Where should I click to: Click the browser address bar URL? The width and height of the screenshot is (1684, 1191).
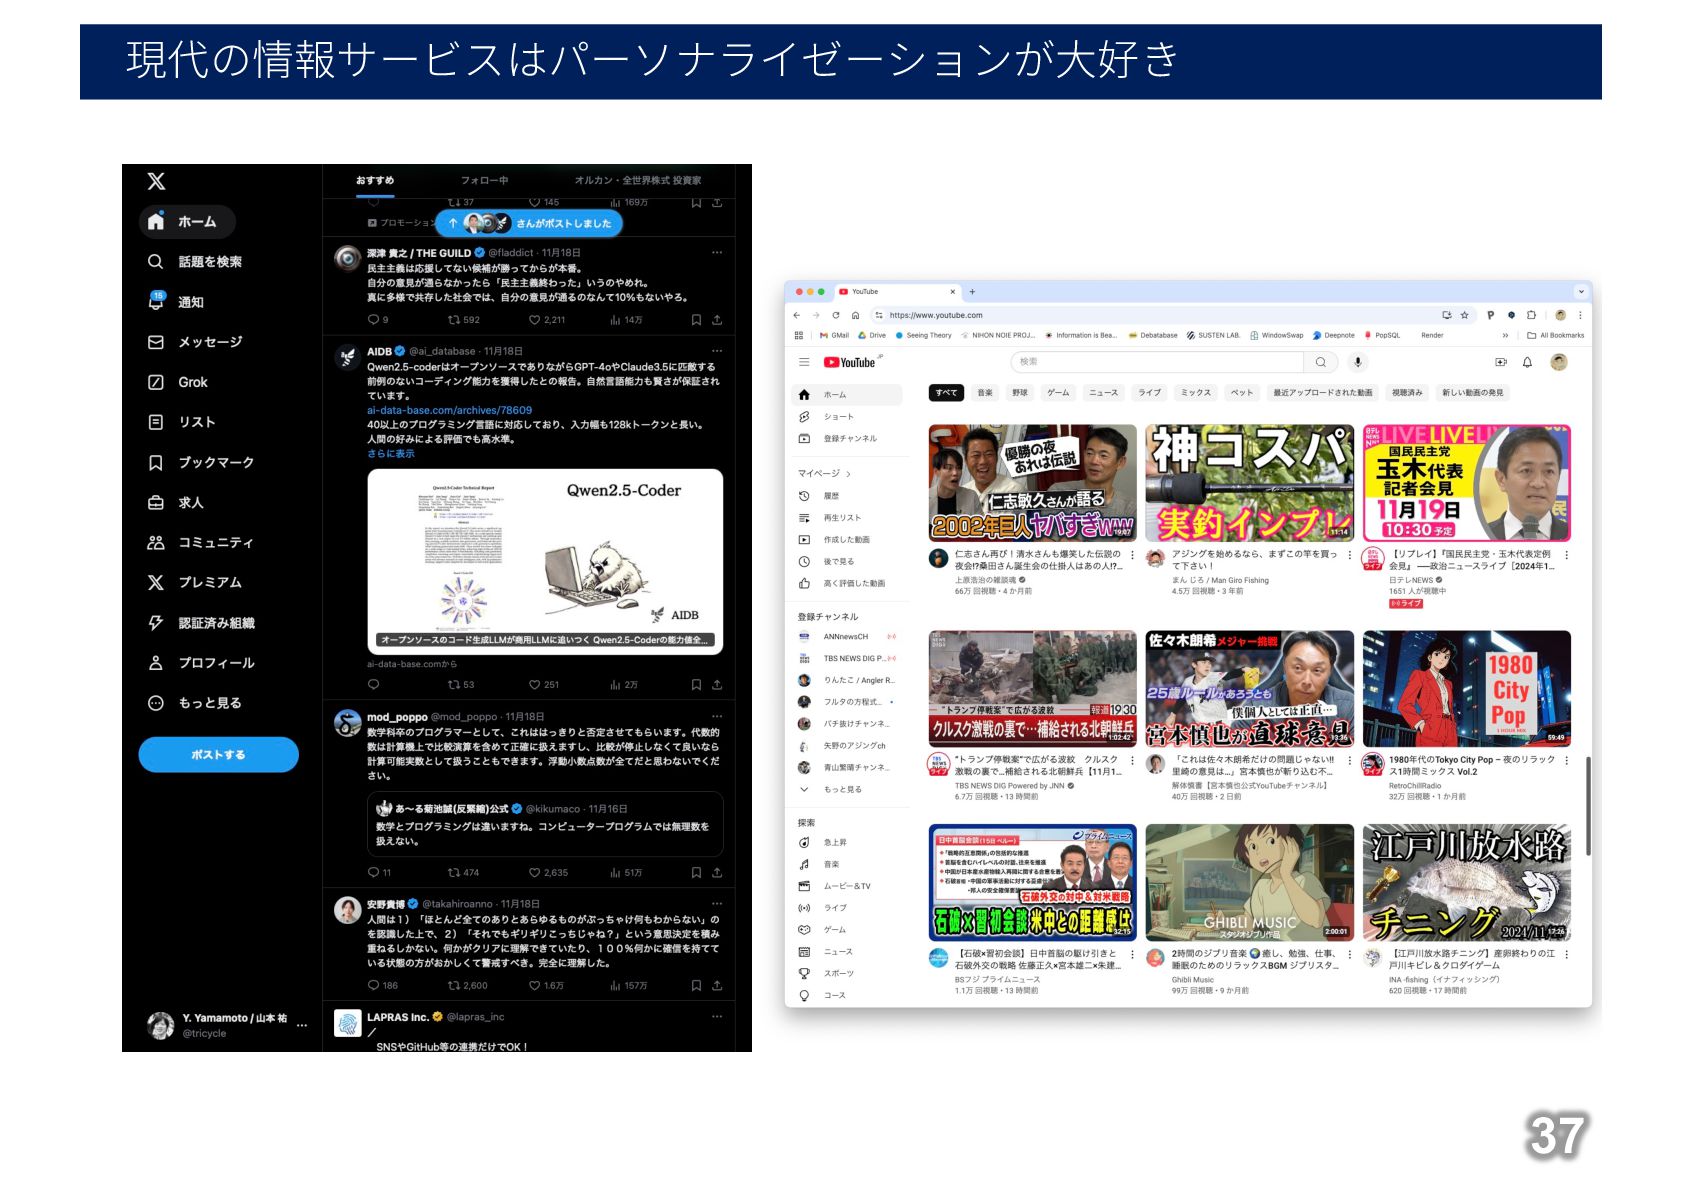pyautogui.click(x=936, y=315)
